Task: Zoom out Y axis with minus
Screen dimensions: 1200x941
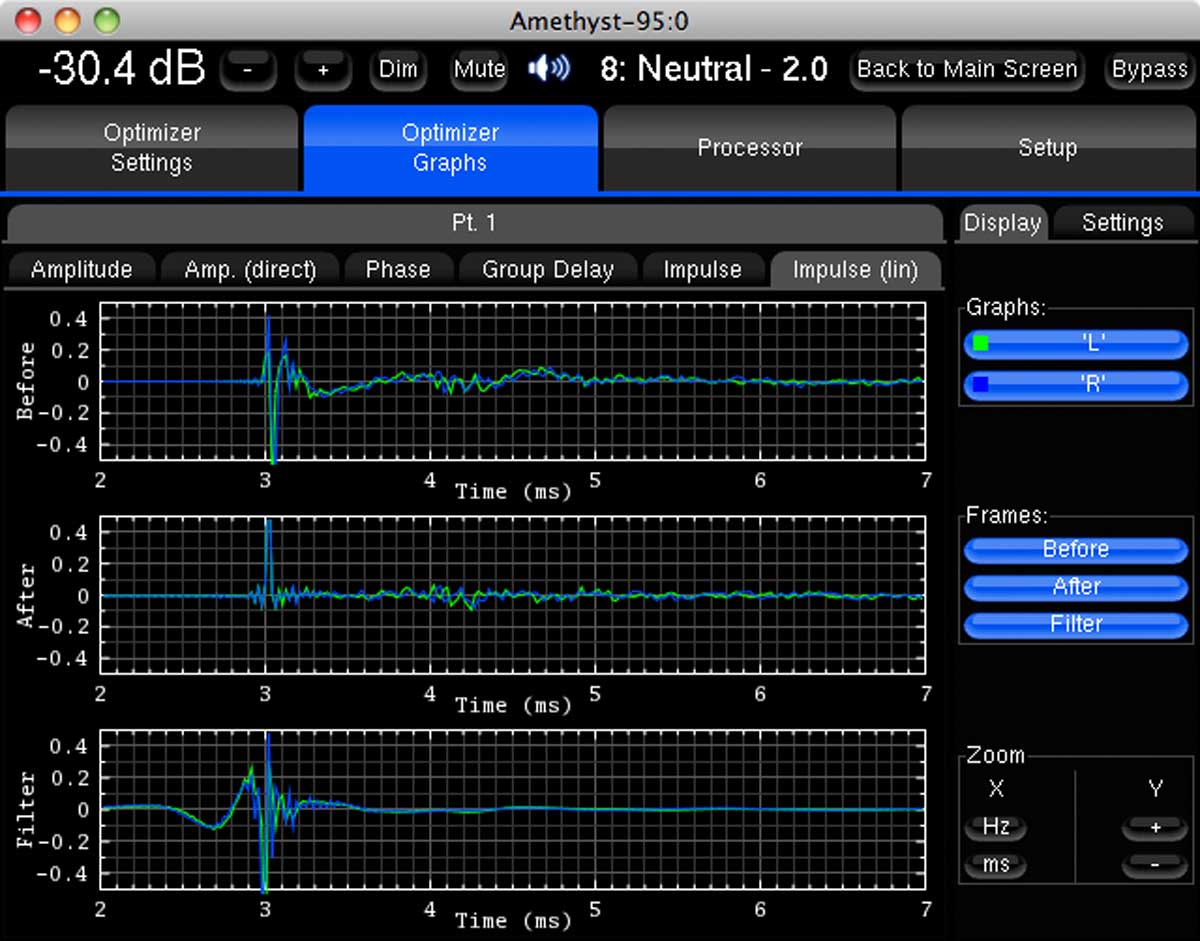Action: [x=1154, y=865]
